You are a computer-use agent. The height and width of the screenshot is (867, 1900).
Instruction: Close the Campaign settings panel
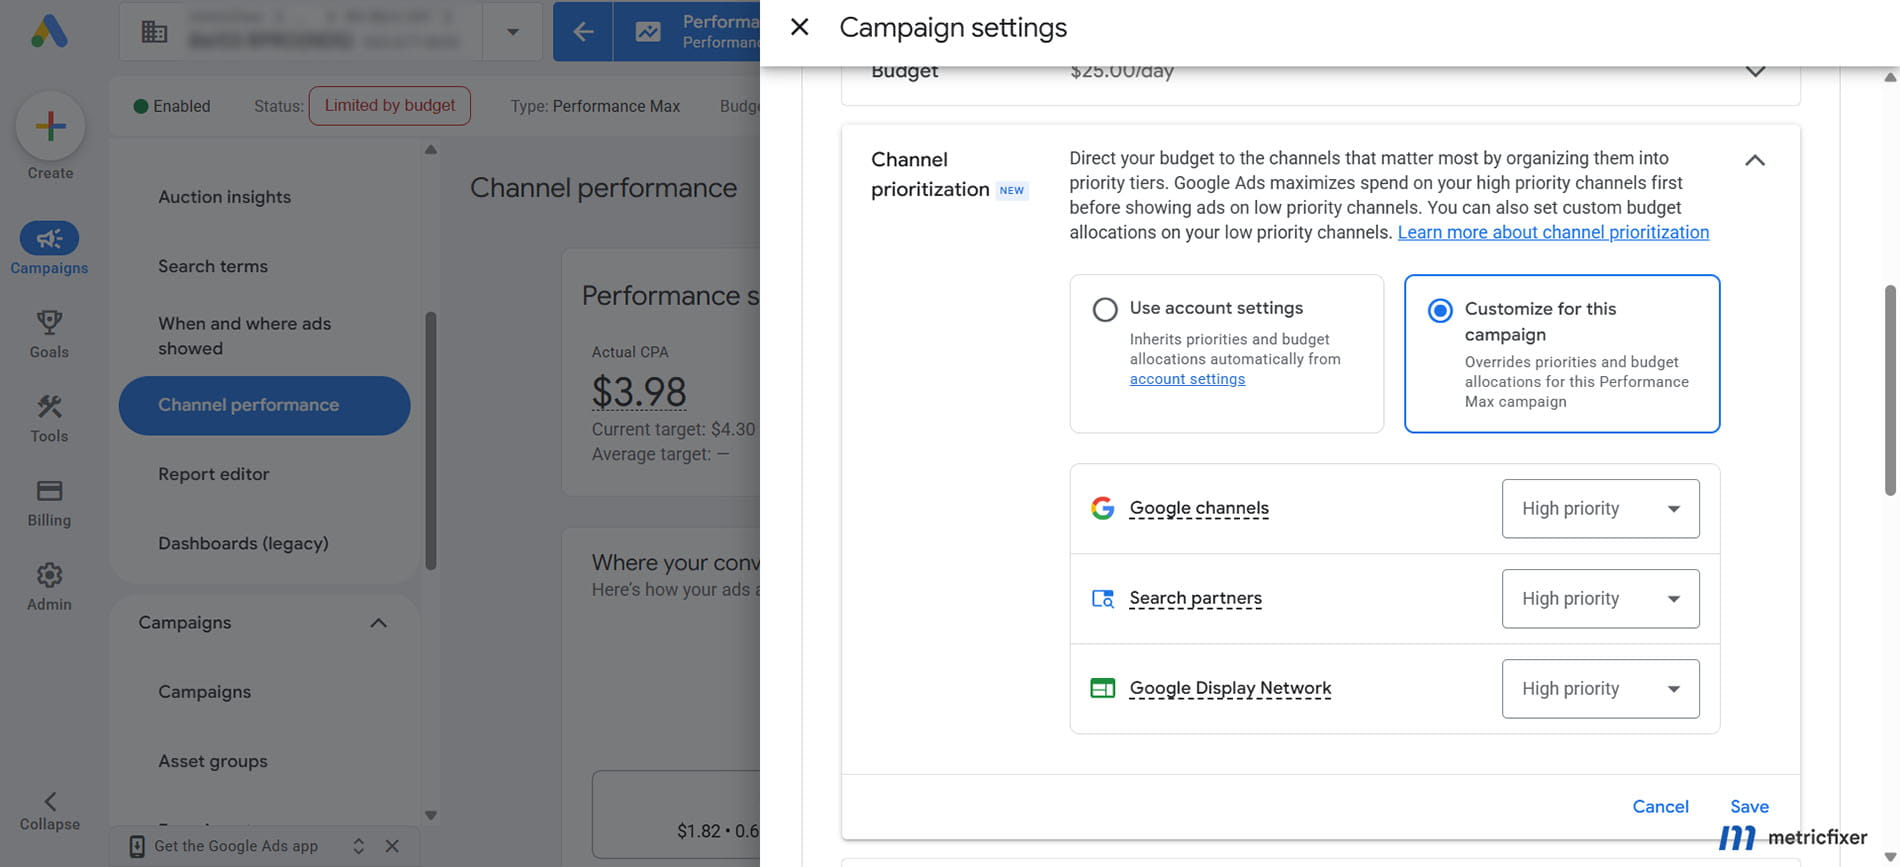coord(799,27)
